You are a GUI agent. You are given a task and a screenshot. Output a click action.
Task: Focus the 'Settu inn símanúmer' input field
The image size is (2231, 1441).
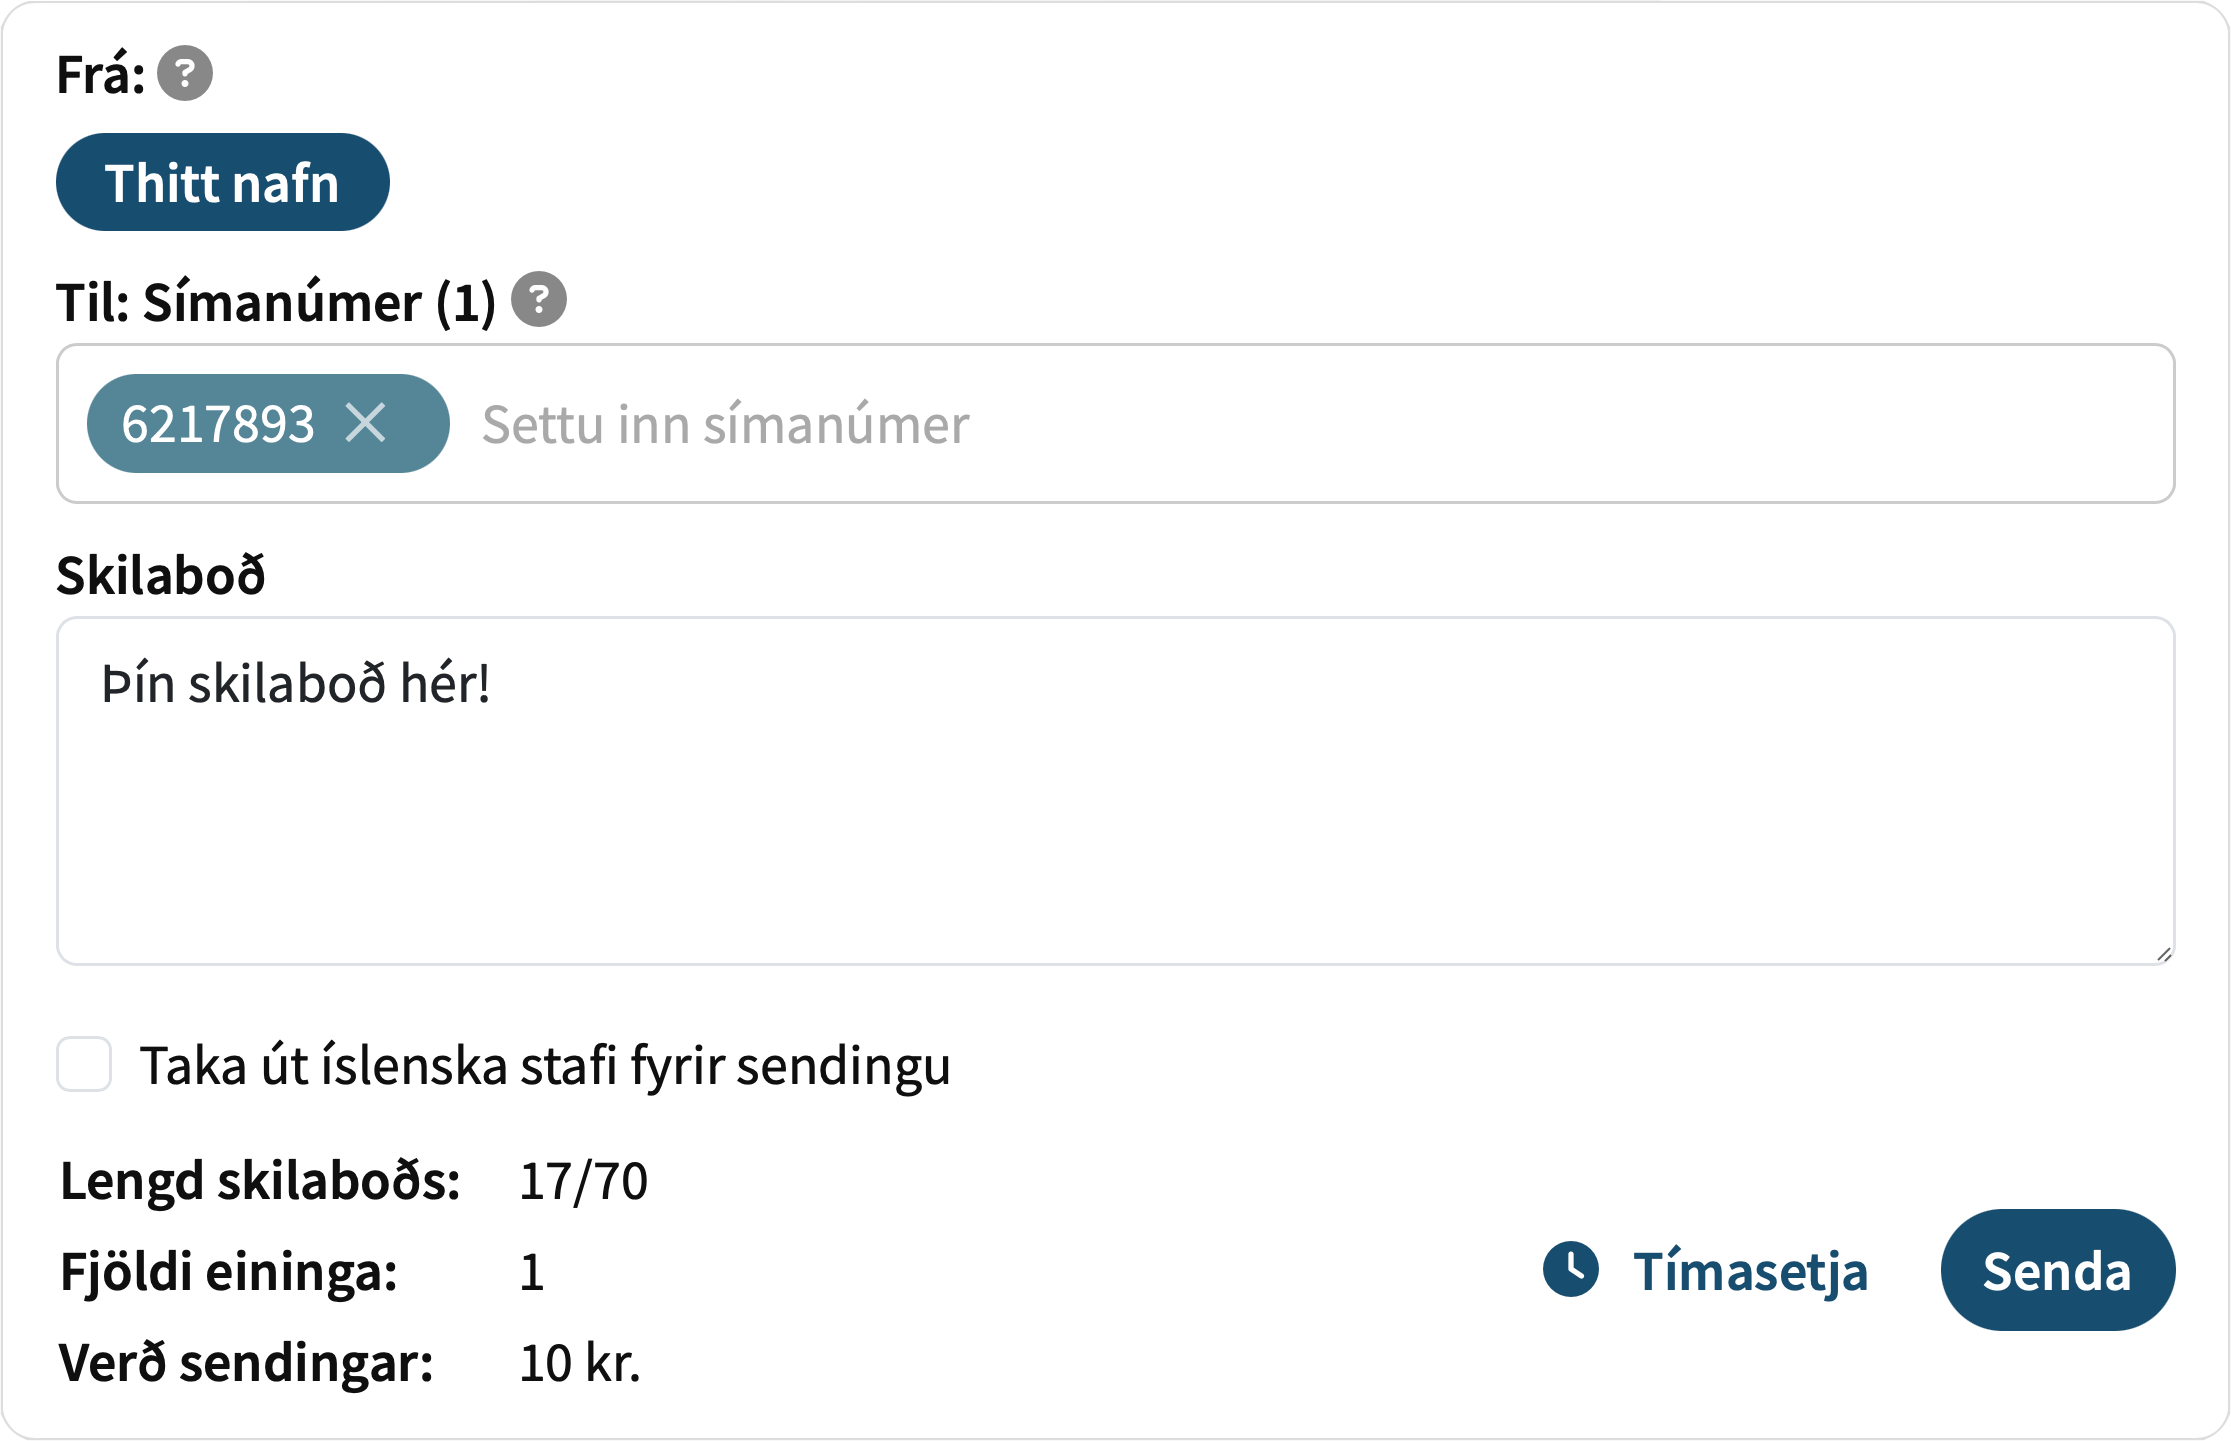click(x=1300, y=424)
